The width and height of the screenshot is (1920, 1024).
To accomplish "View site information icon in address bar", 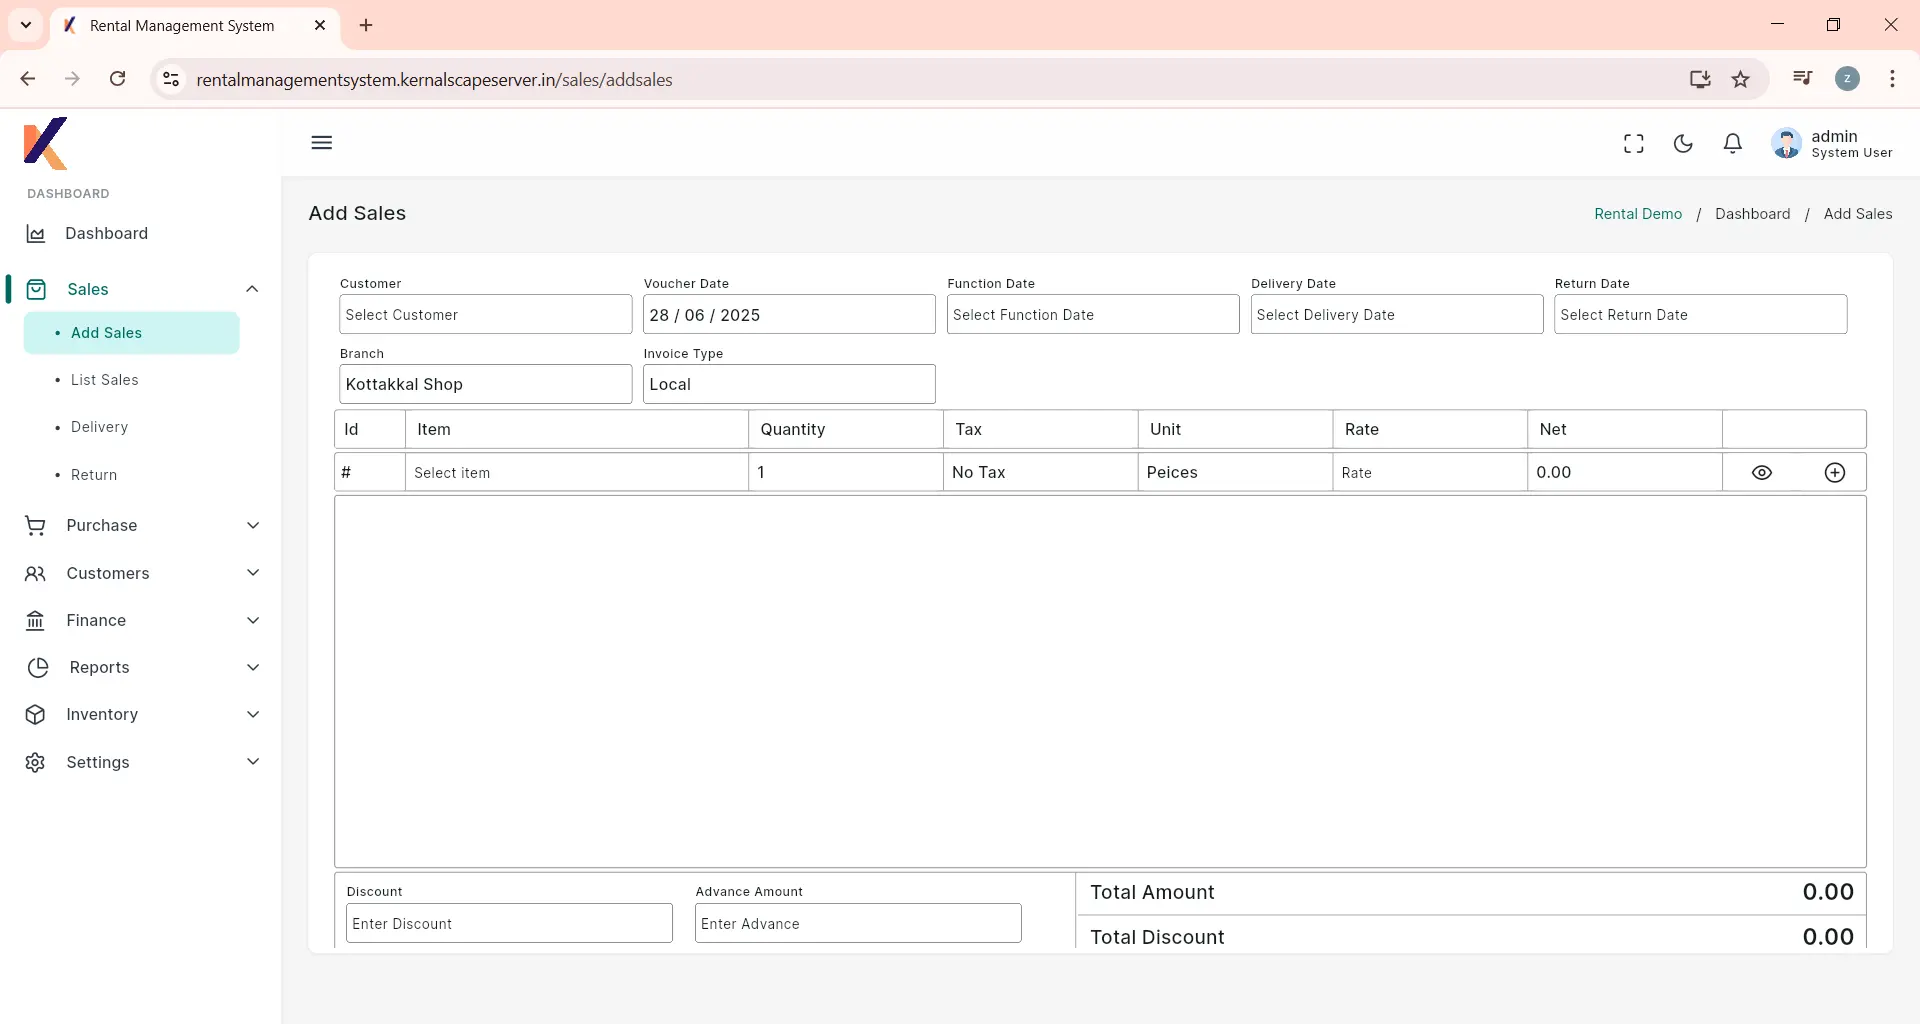I will pos(171,79).
